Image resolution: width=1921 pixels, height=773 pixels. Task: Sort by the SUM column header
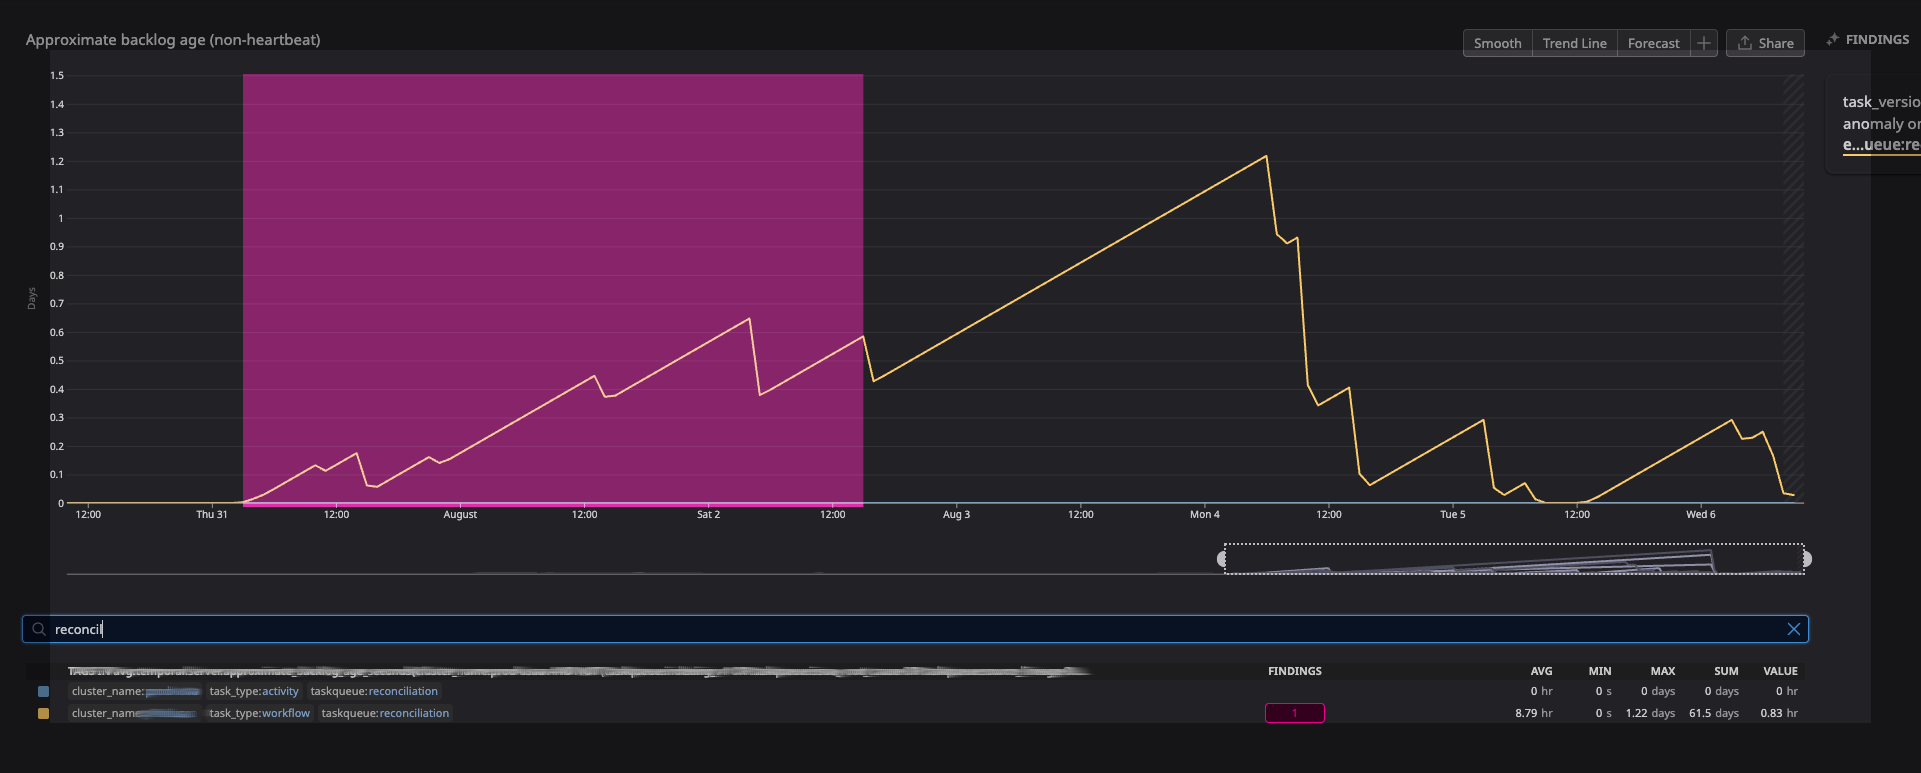tap(1726, 671)
